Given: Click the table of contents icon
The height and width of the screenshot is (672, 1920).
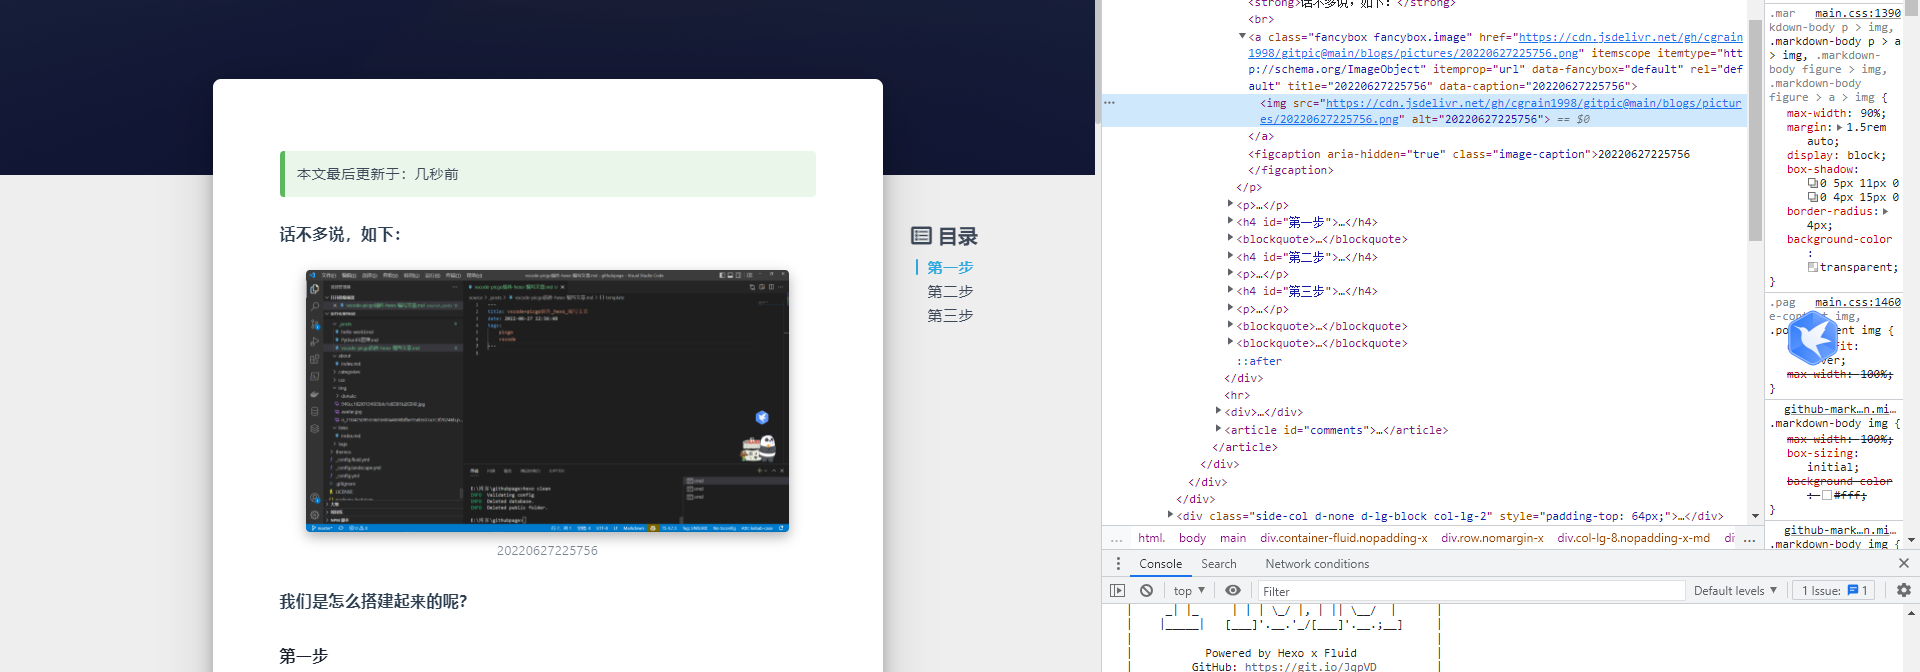Looking at the screenshot, I should coord(921,236).
